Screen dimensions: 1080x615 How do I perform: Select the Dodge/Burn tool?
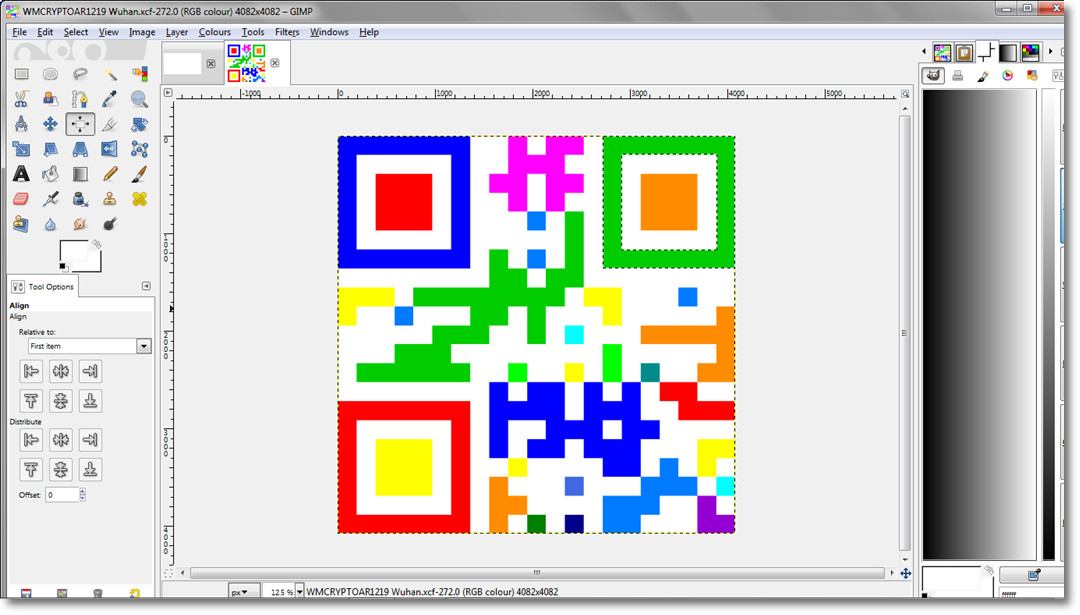click(x=110, y=224)
